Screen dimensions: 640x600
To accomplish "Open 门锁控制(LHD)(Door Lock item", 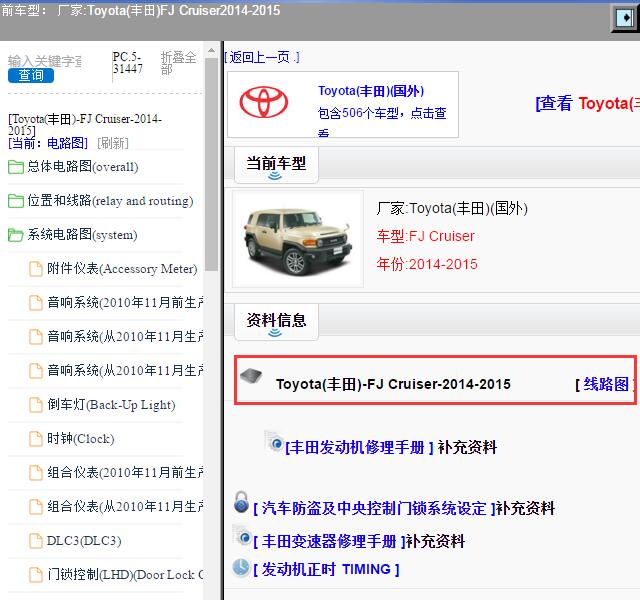I will (125, 574).
